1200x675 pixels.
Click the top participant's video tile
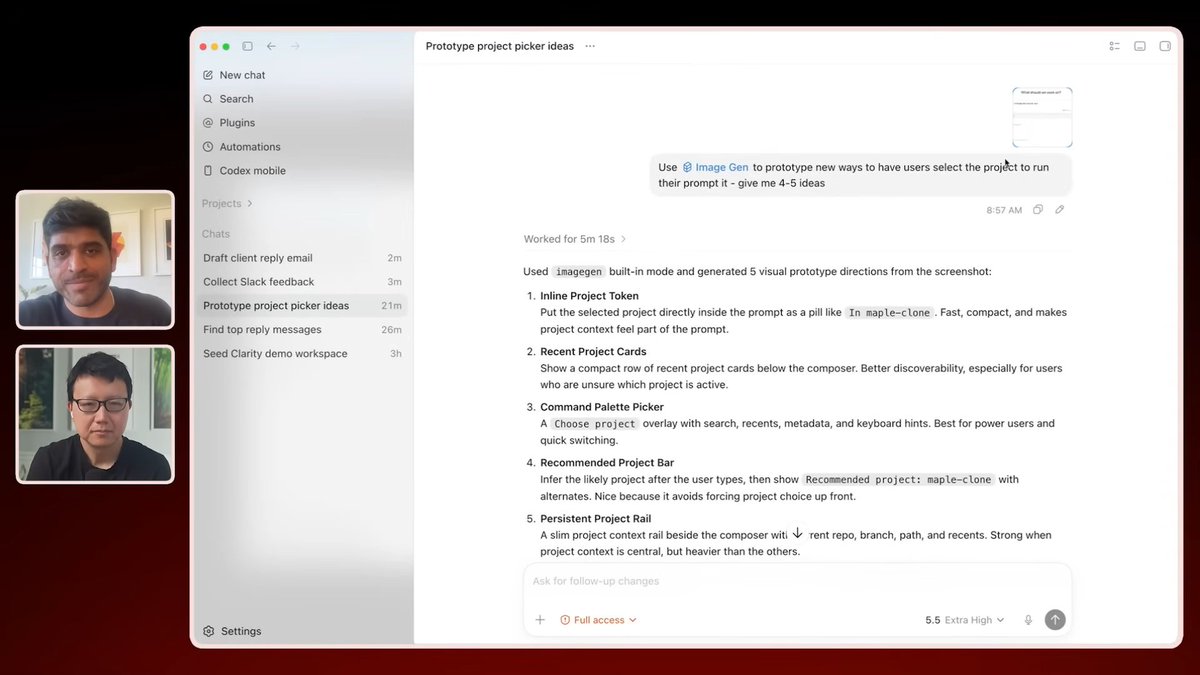pos(95,260)
